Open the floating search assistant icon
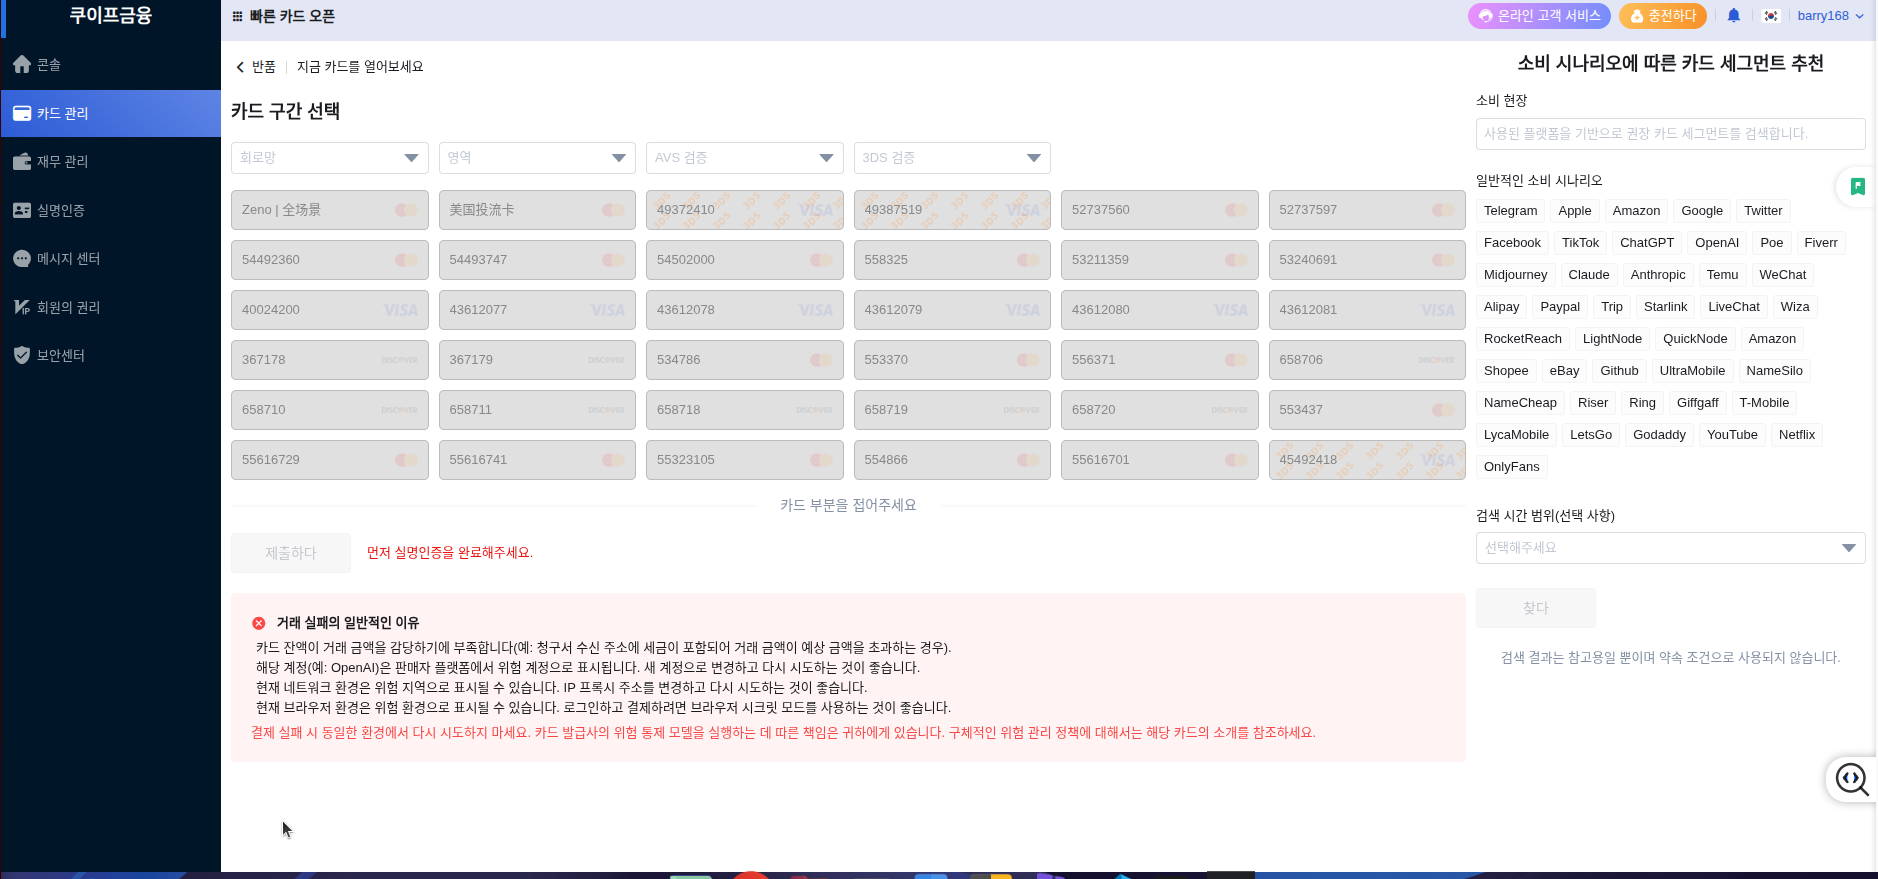The width and height of the screenshot is (1878, 879). click(1852, 779)
